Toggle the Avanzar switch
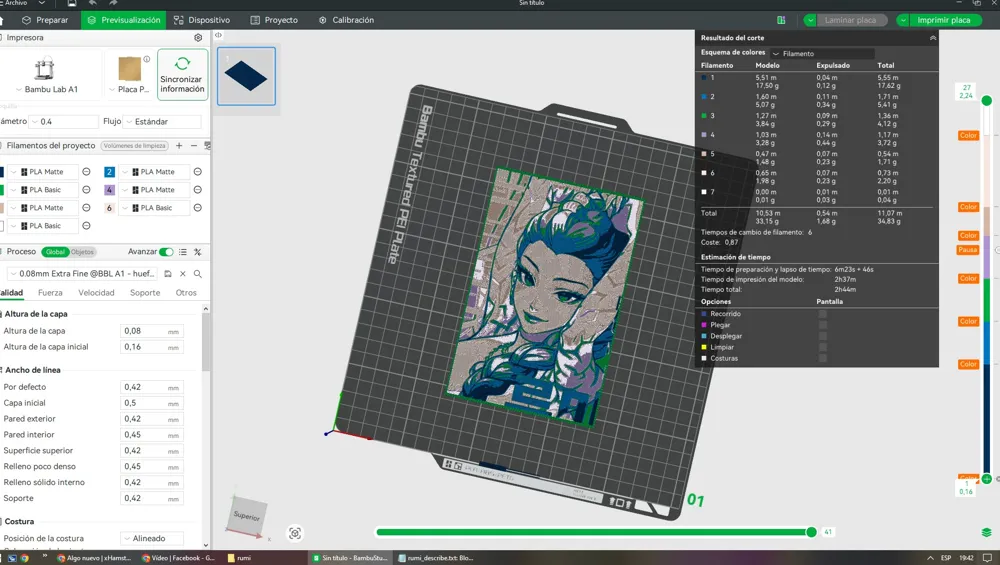1000x565 pixels. coord(166,252)
